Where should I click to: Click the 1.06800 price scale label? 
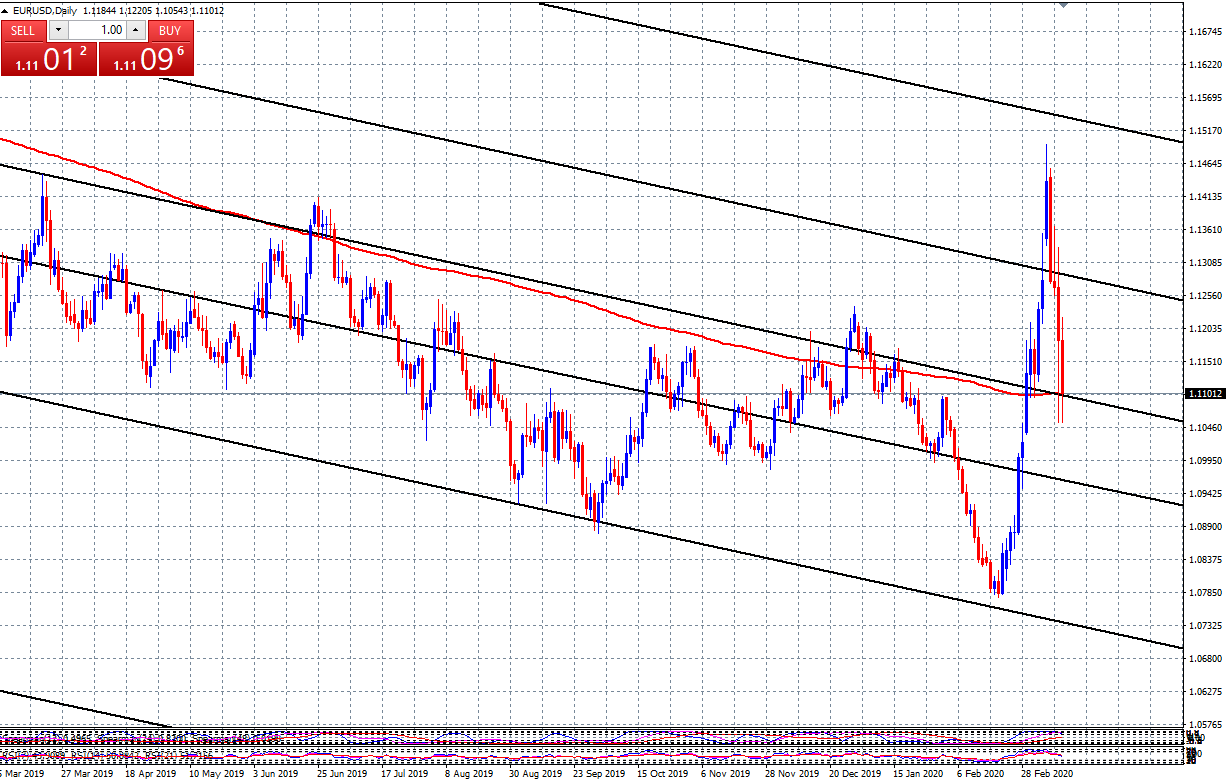(x=1204, y=659)
